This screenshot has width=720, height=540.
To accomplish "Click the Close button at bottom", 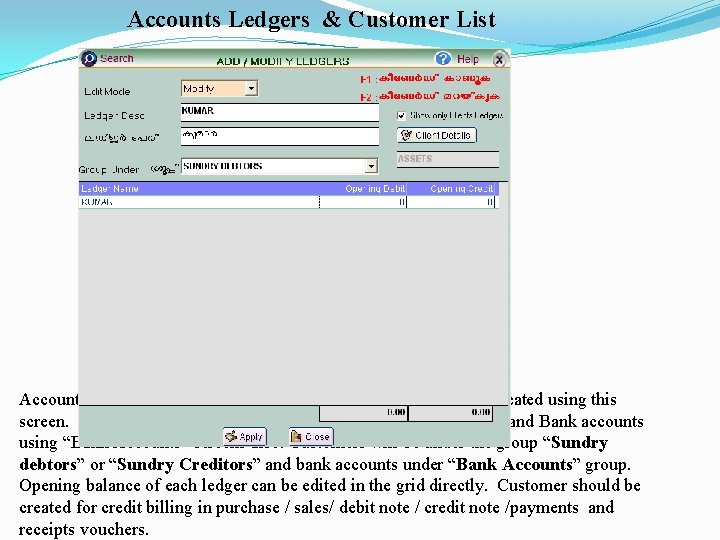I will [x=311, y=437].
